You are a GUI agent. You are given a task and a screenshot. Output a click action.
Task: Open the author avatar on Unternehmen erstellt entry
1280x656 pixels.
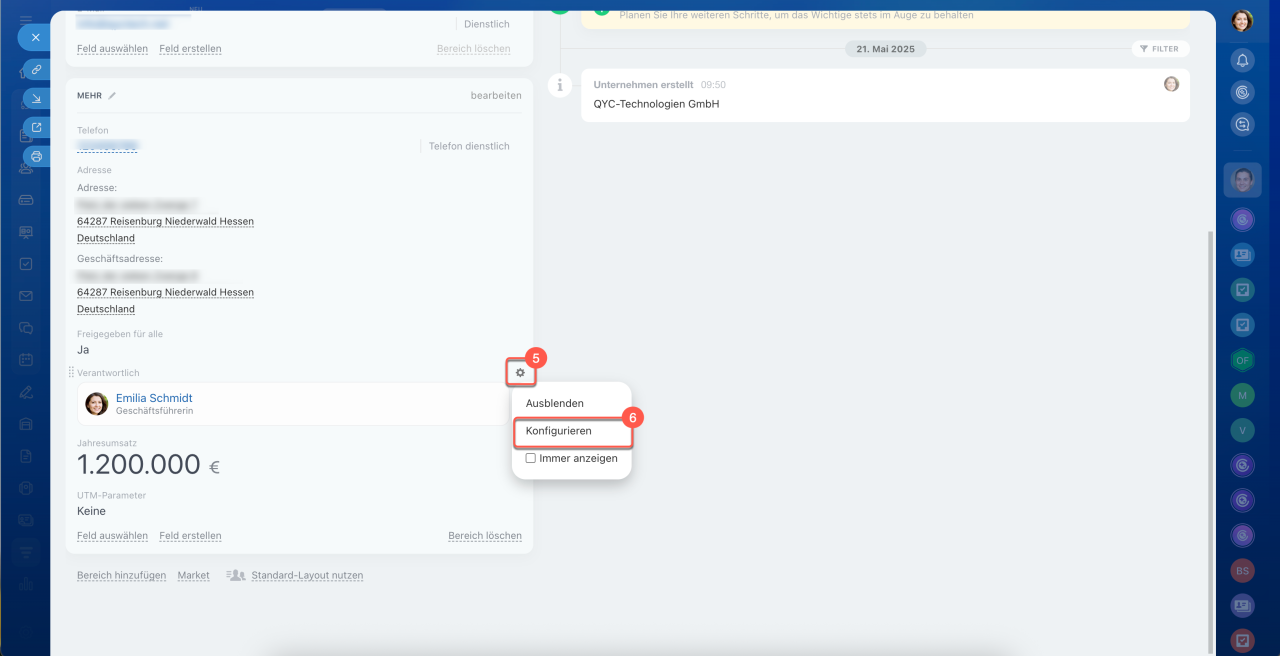[1171, 84]
